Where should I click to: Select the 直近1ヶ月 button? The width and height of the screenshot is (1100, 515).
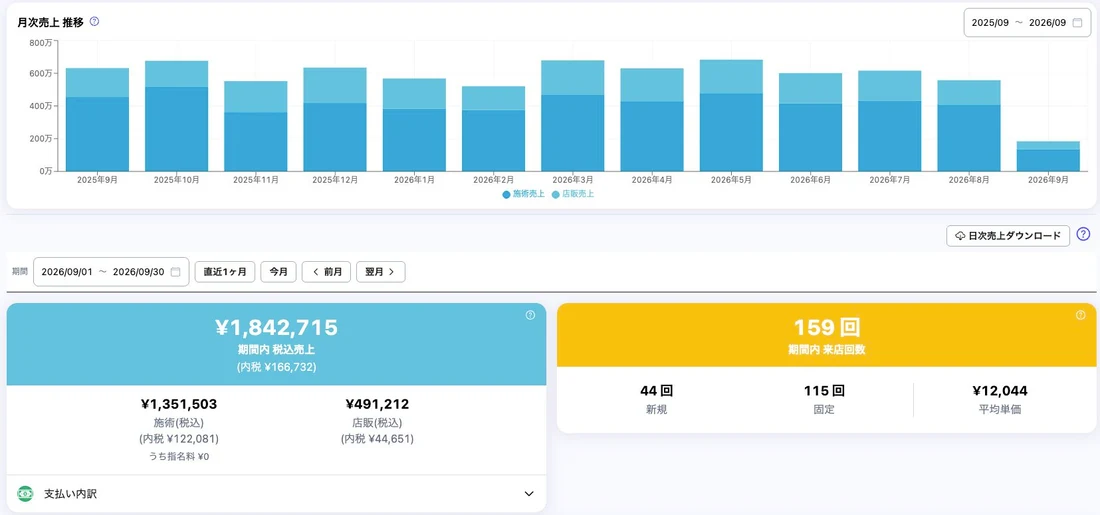pos(224,272)
